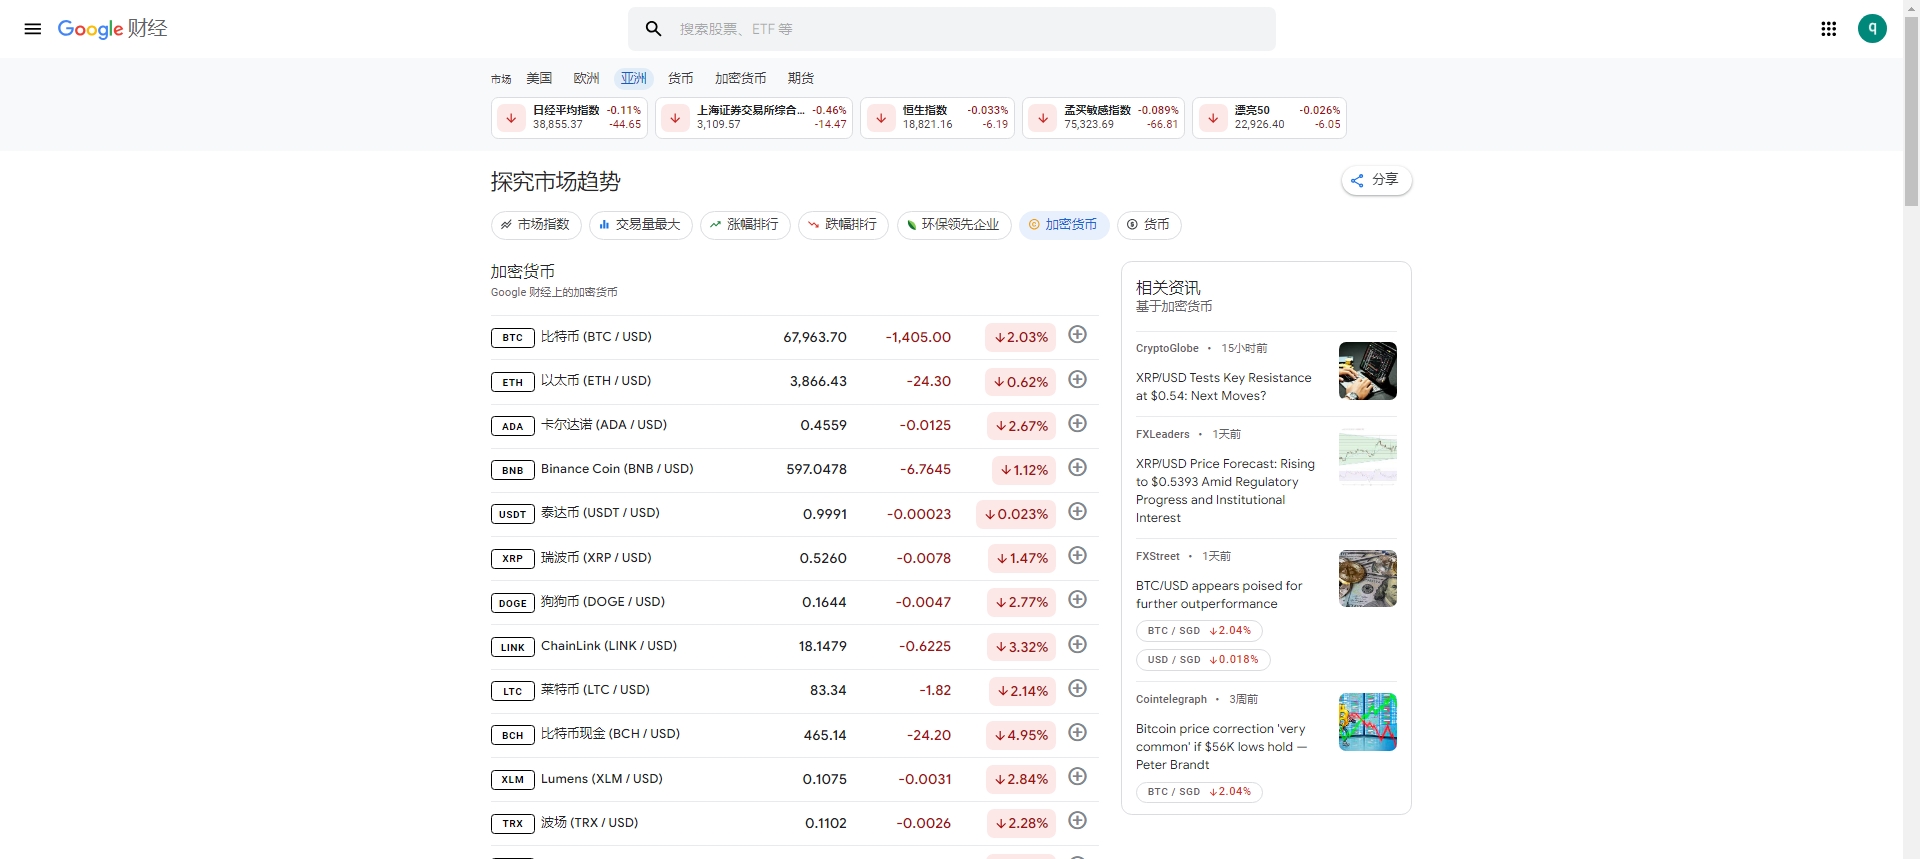
Task: Click the Hang Seng down-arrow icon
Action: (x=881, y=118)
